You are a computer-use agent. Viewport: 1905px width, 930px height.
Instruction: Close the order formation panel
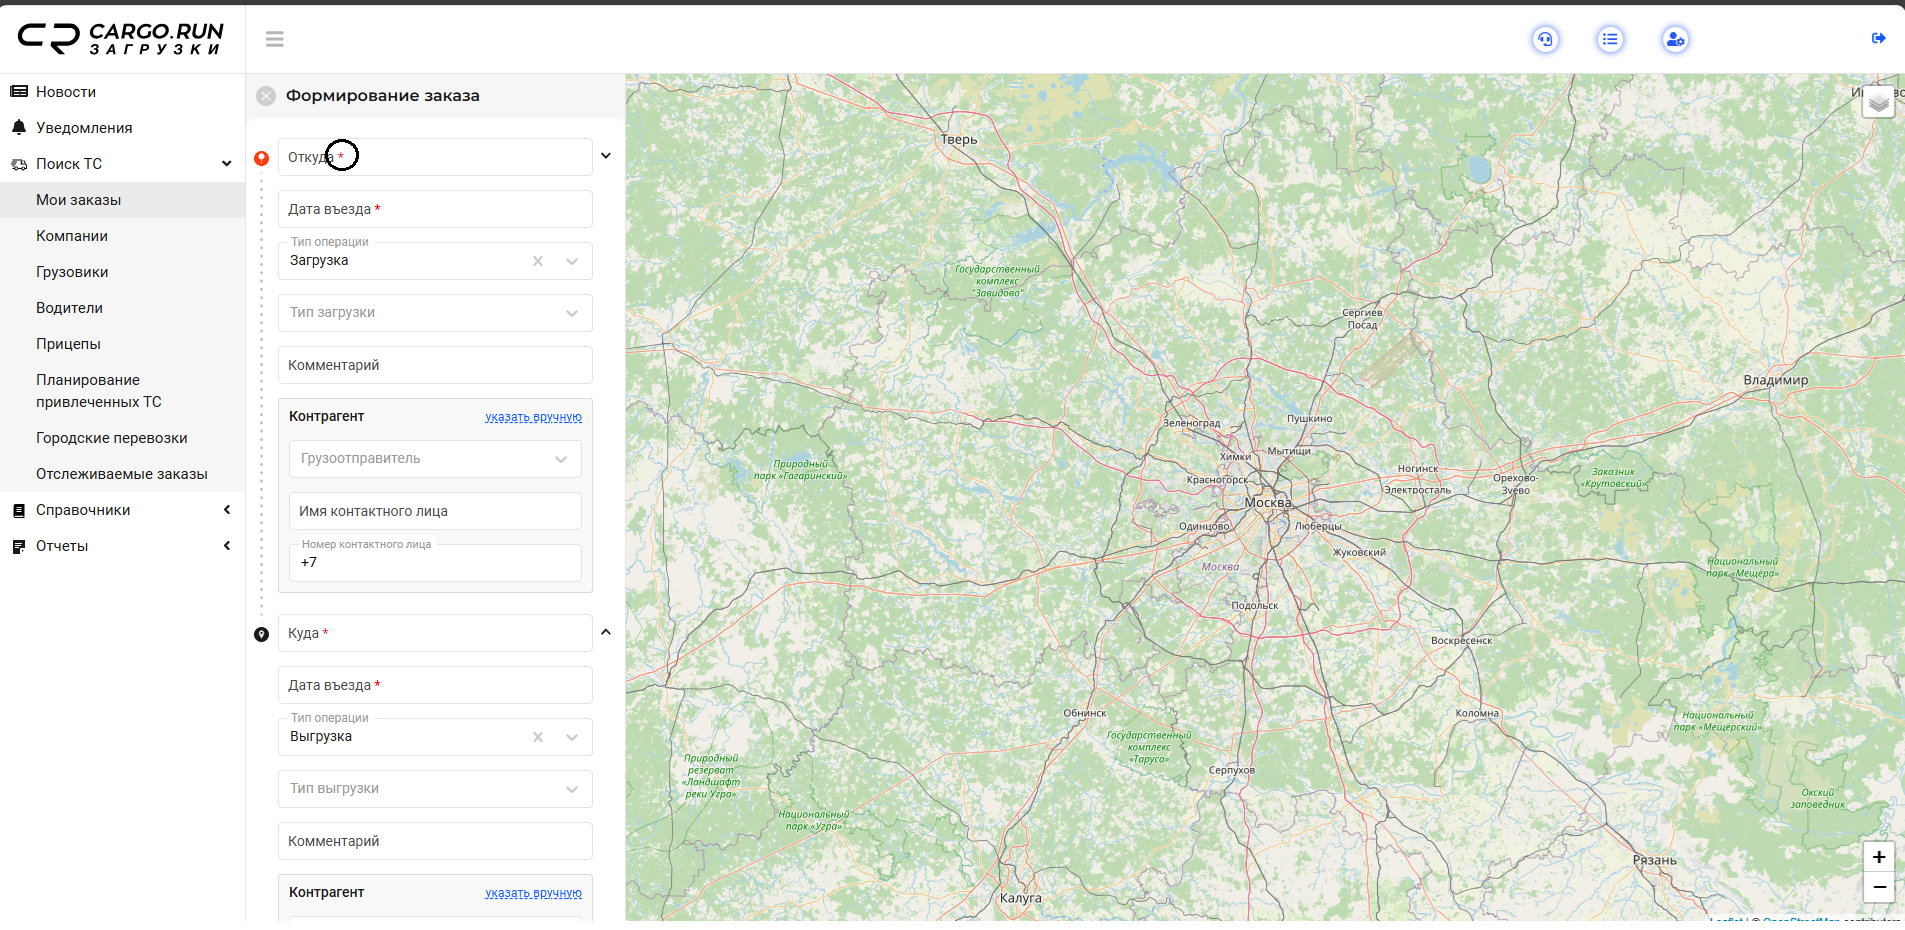[x=266, y=96]
